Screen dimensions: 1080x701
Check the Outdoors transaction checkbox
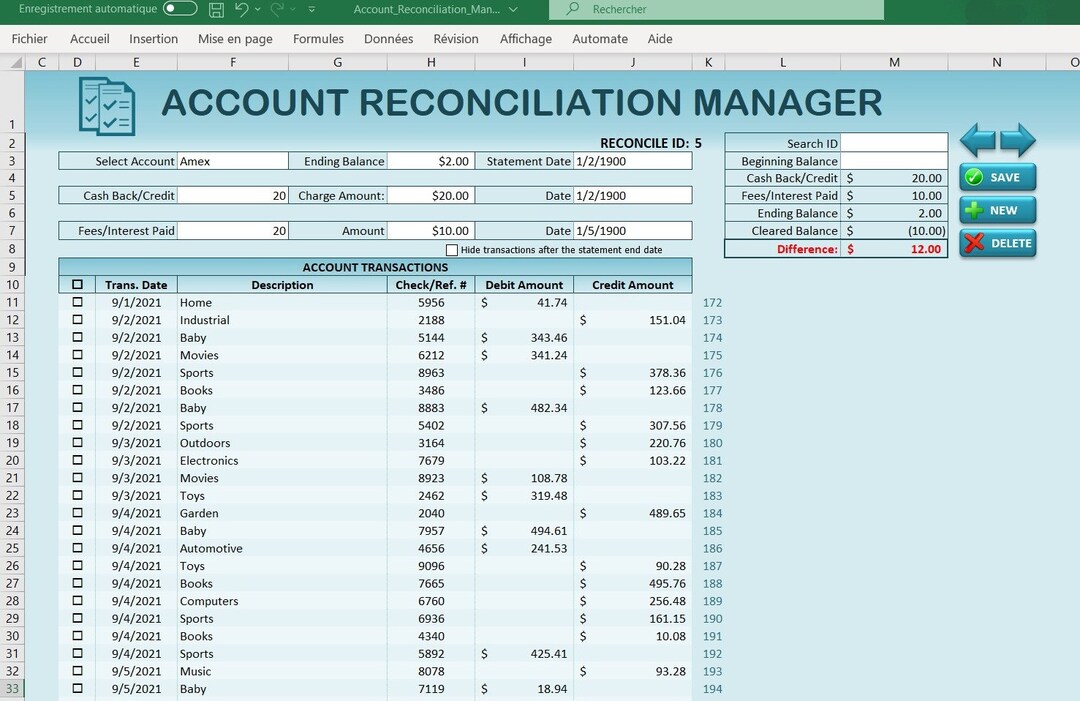(x=77, y=443)
